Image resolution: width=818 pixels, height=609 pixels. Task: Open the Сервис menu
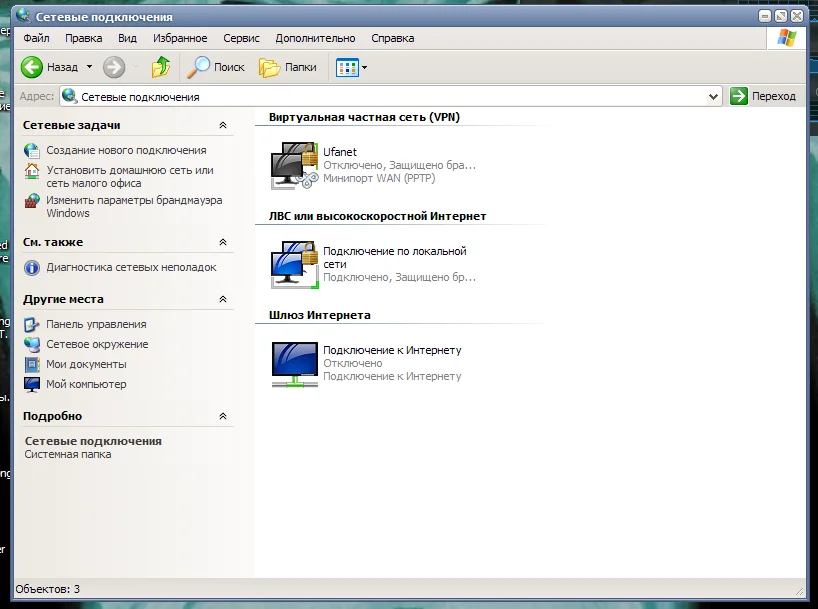click(x=241, y=38)
